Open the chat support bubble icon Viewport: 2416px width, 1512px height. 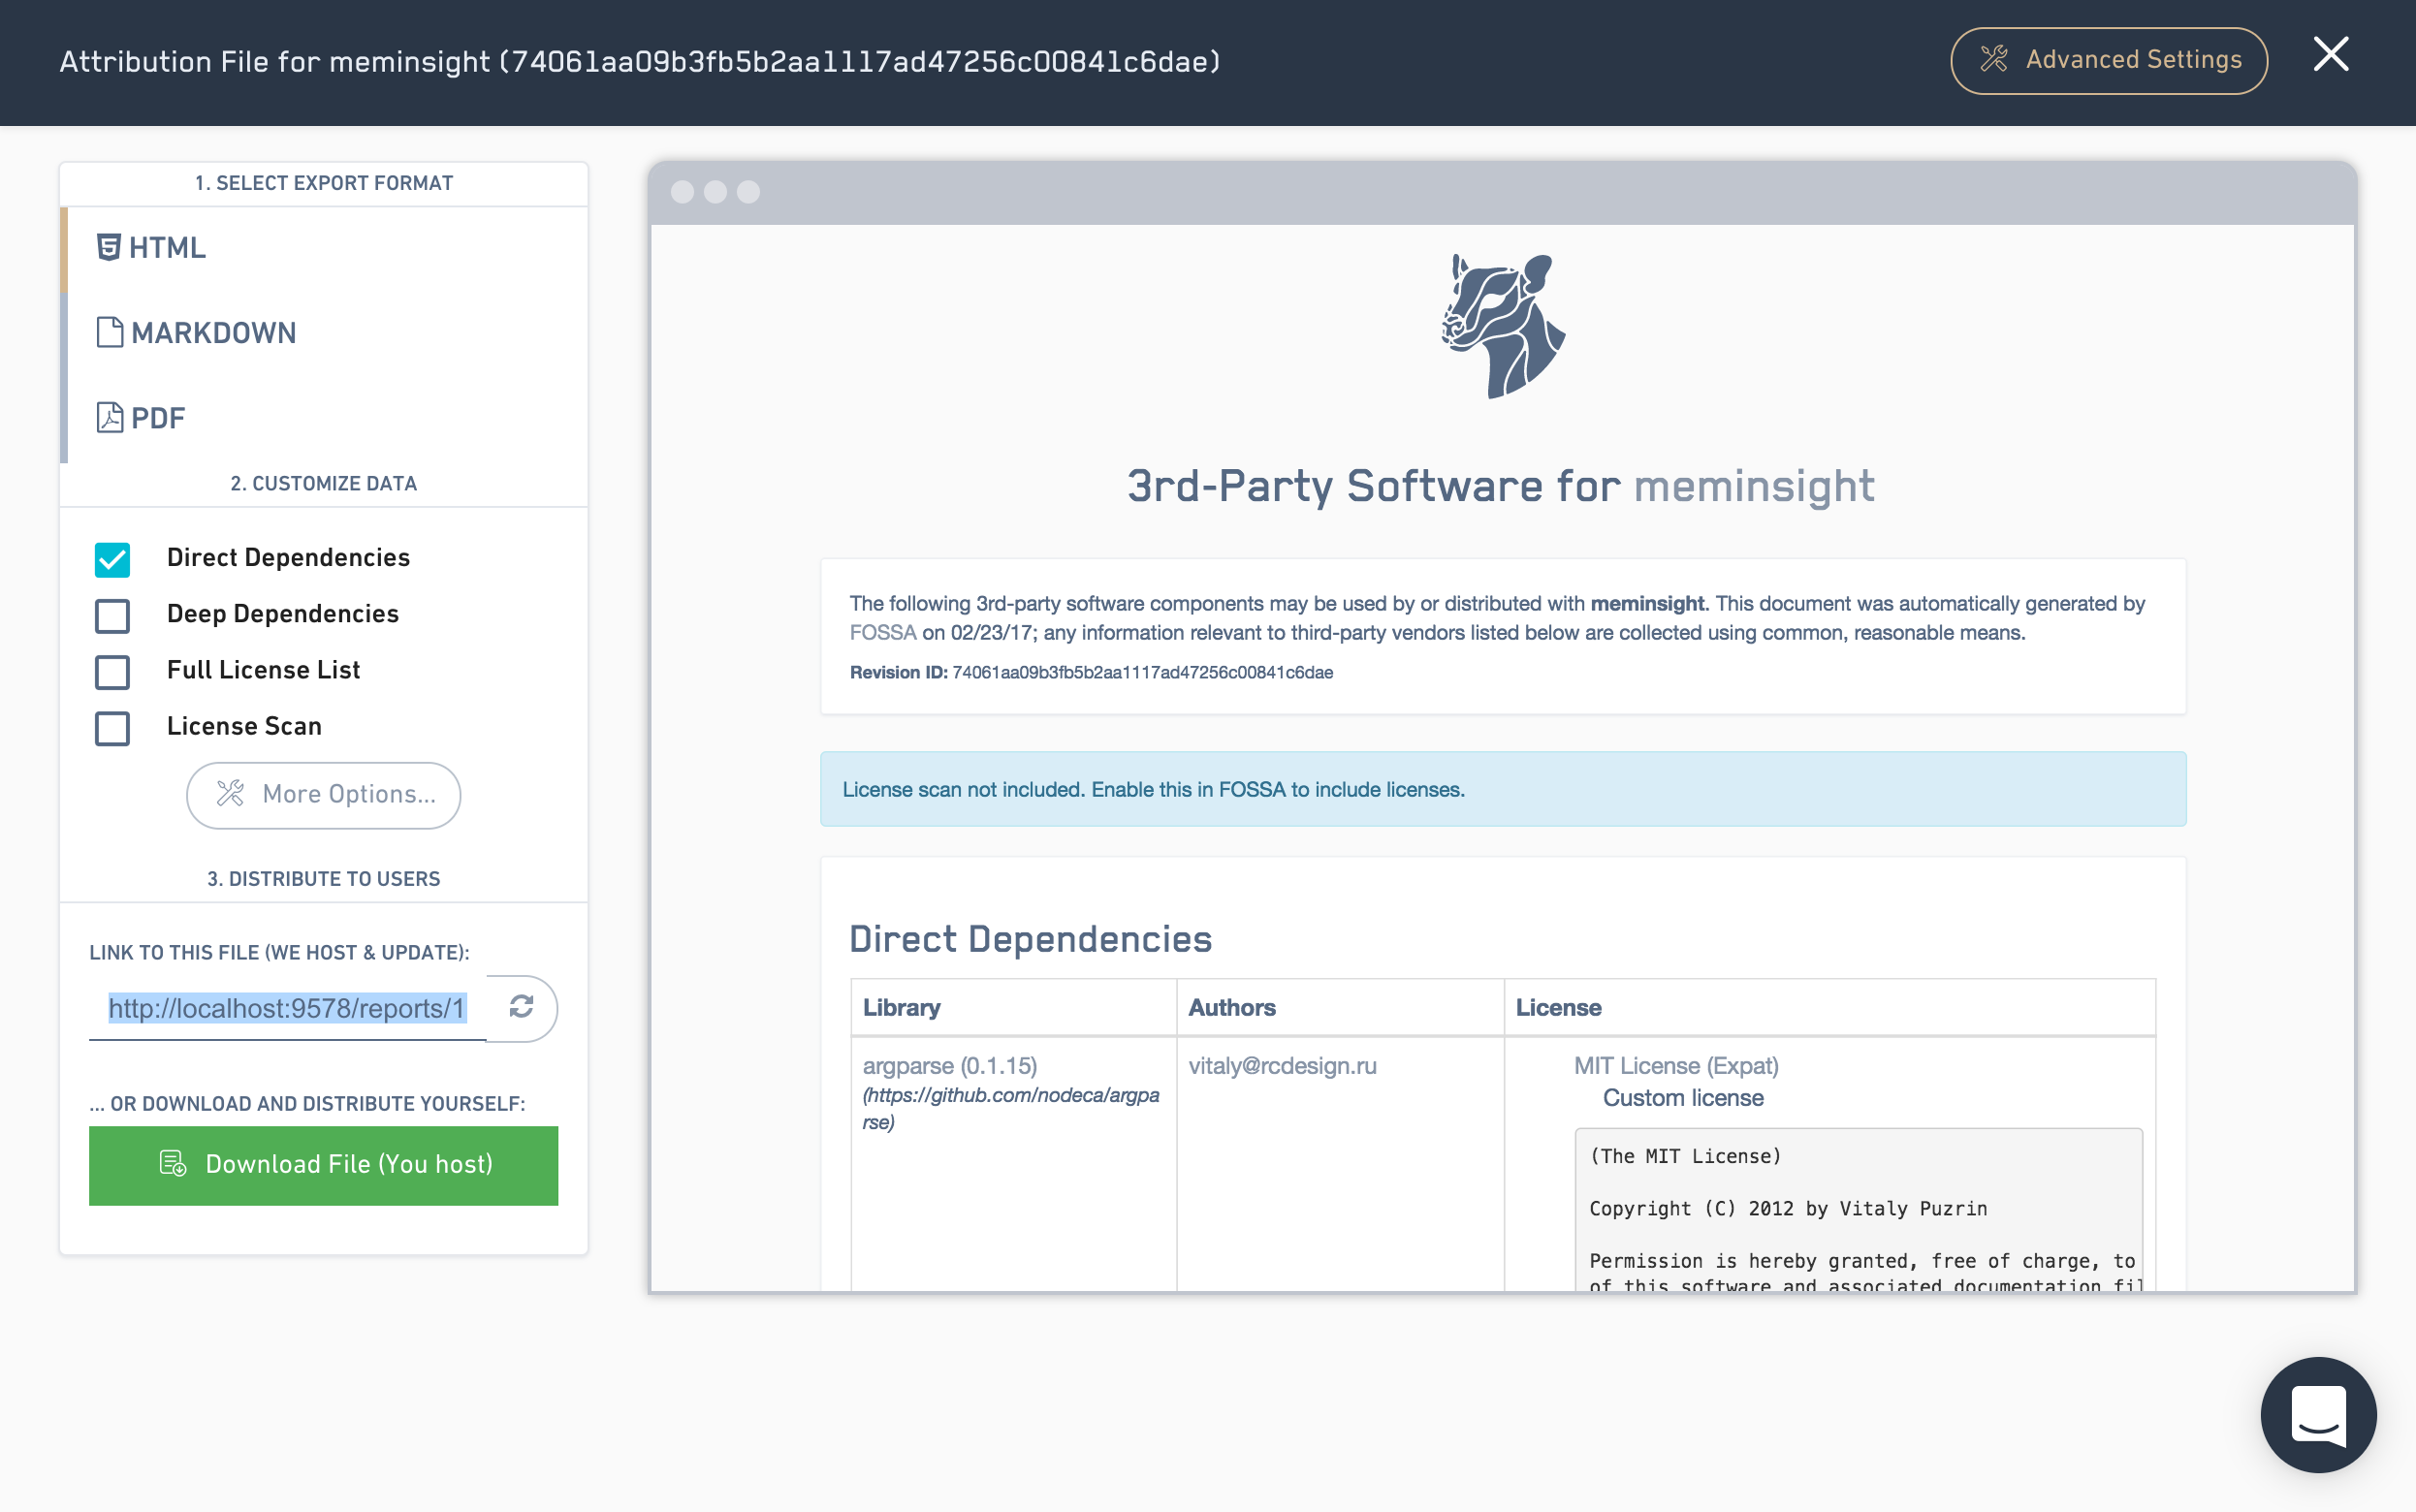(2317, 1414)
